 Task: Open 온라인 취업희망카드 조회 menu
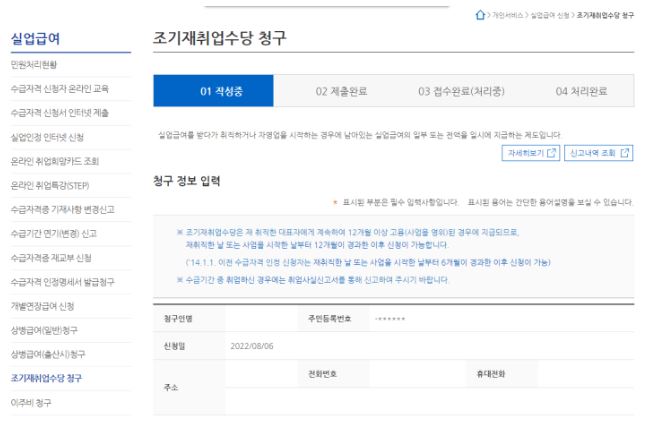click(x=55, y=161)
